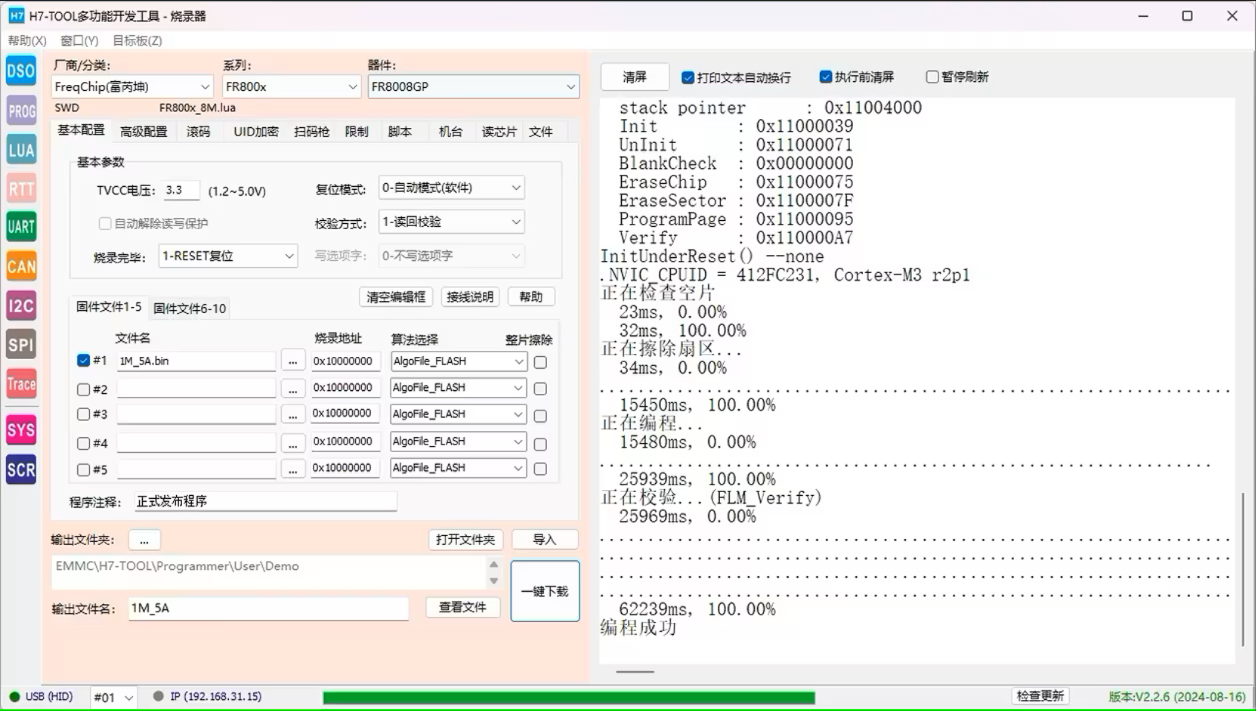Click the log panel horizontal scrollbar

[635, 672]
